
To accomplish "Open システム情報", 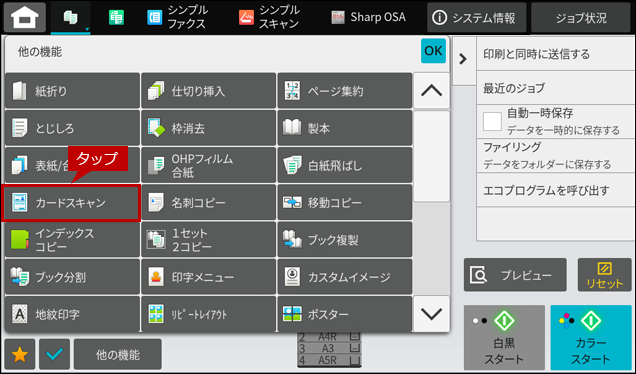I will [477, 17].
